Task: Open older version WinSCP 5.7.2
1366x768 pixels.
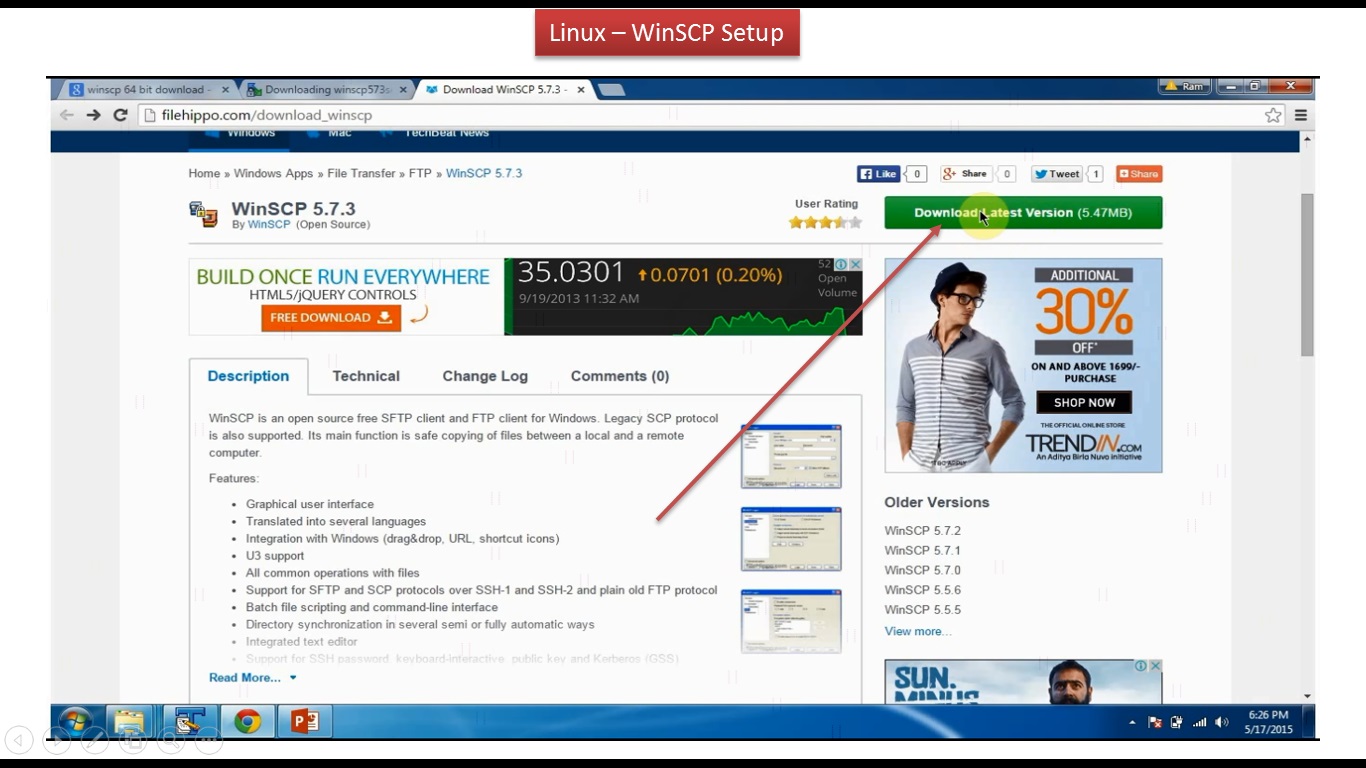Action: [923, 531]
